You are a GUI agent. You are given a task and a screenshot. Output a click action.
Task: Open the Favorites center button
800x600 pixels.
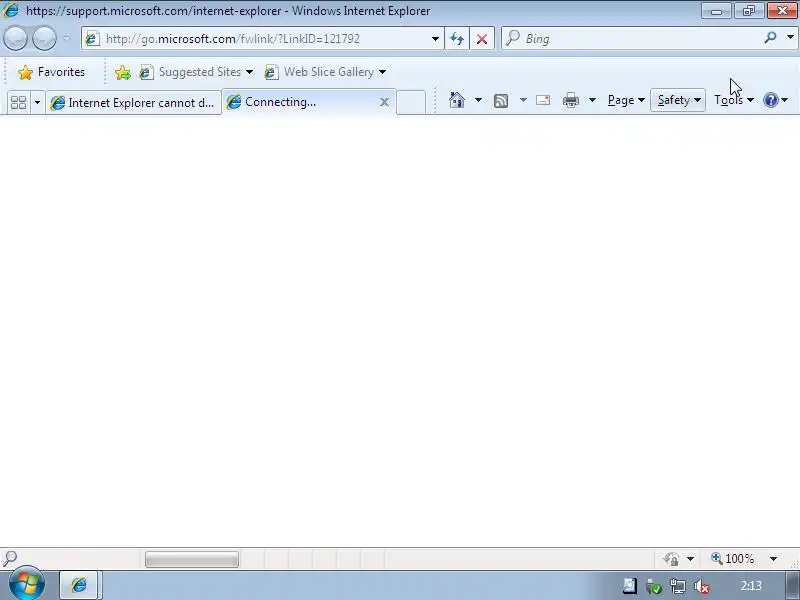[51, 72]
